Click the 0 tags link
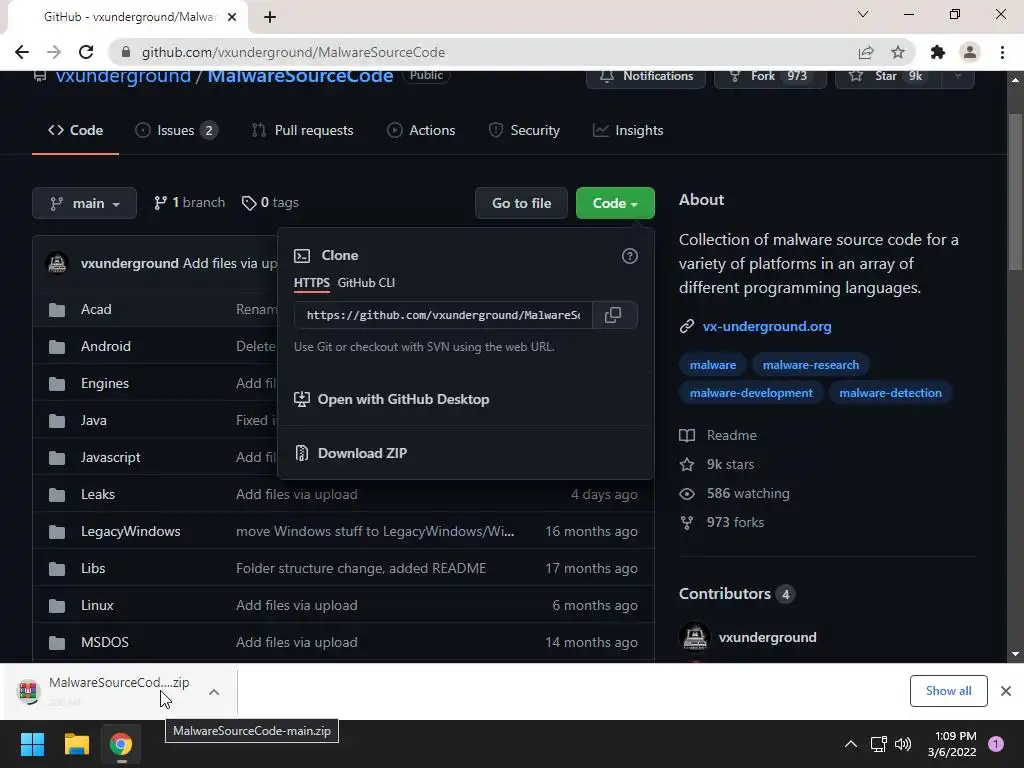This screenshot has width=1024, height=768. 270,202
